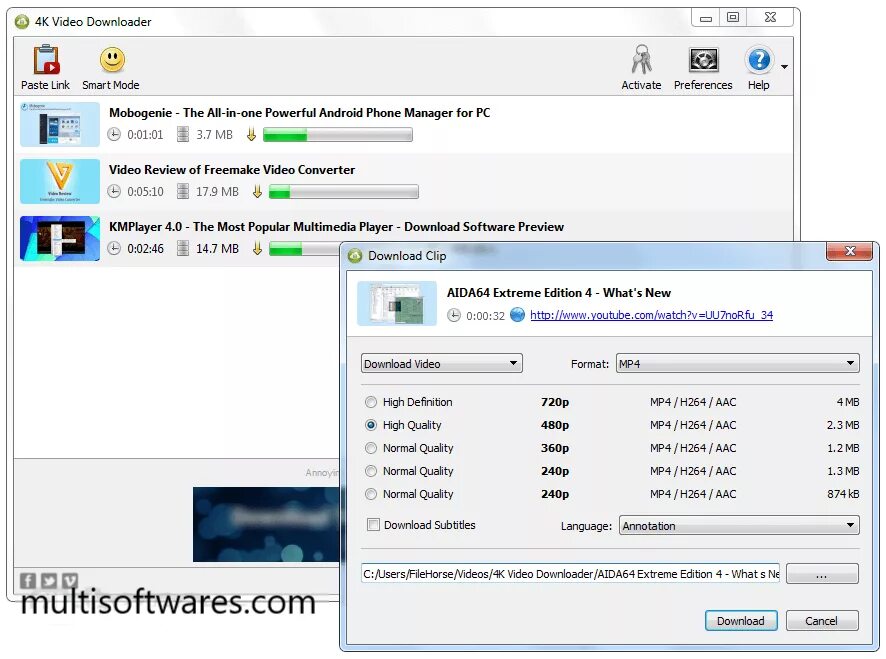
Task: Click the Download button in dialog
Action: (741, 621)
